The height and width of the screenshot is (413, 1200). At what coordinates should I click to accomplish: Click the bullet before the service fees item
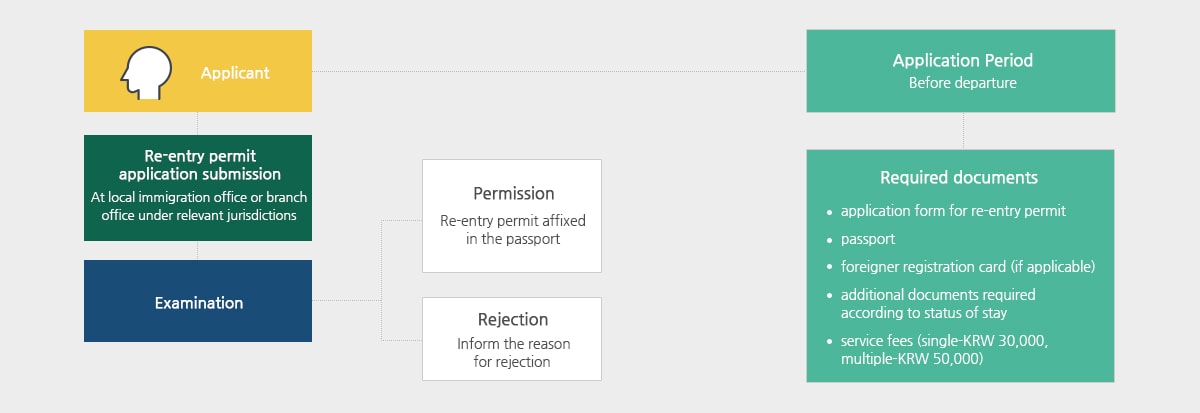point(829,342)
